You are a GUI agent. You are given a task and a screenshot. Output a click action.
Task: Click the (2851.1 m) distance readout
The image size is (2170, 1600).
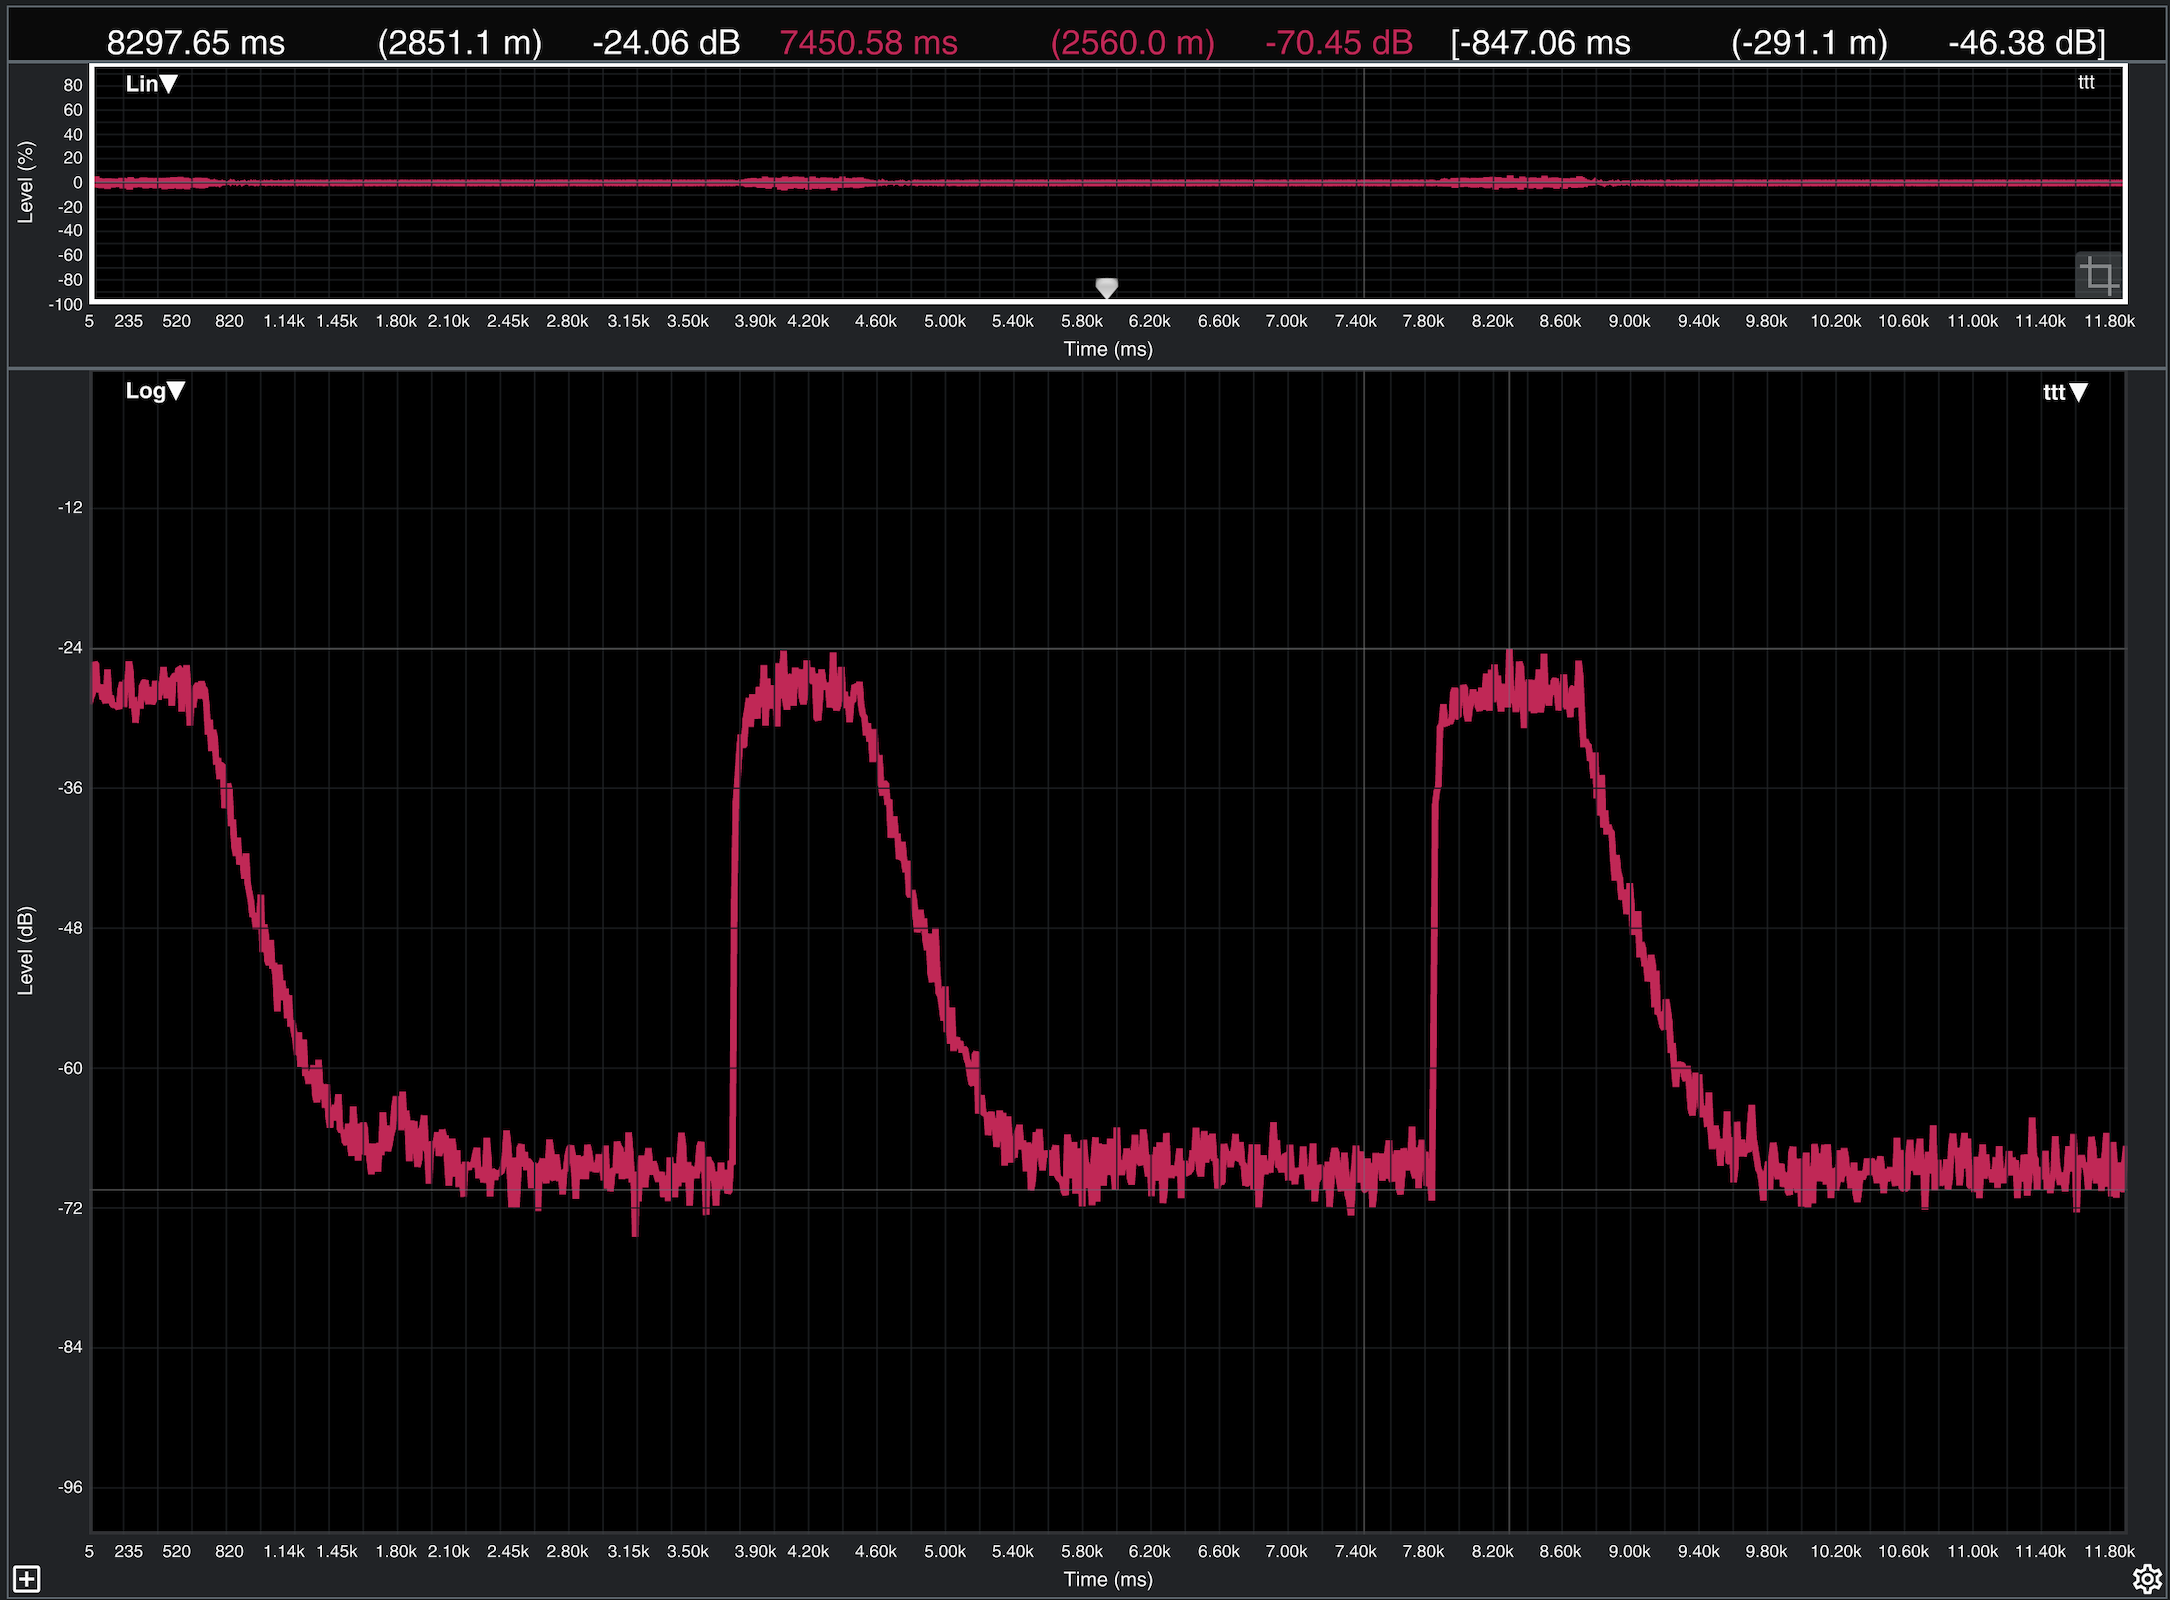pos(460,43)
